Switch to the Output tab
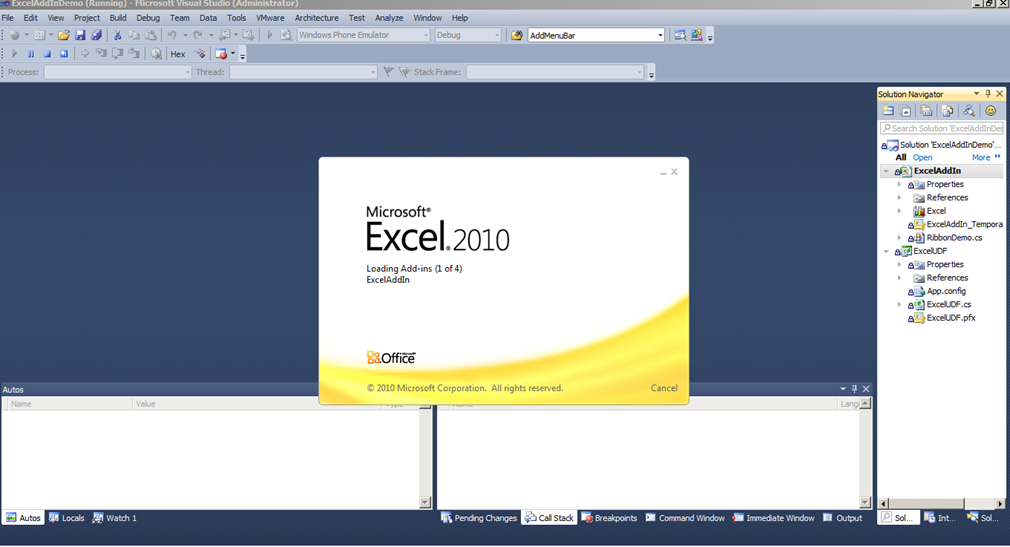 pyautogui.click(x=843, y=518)
